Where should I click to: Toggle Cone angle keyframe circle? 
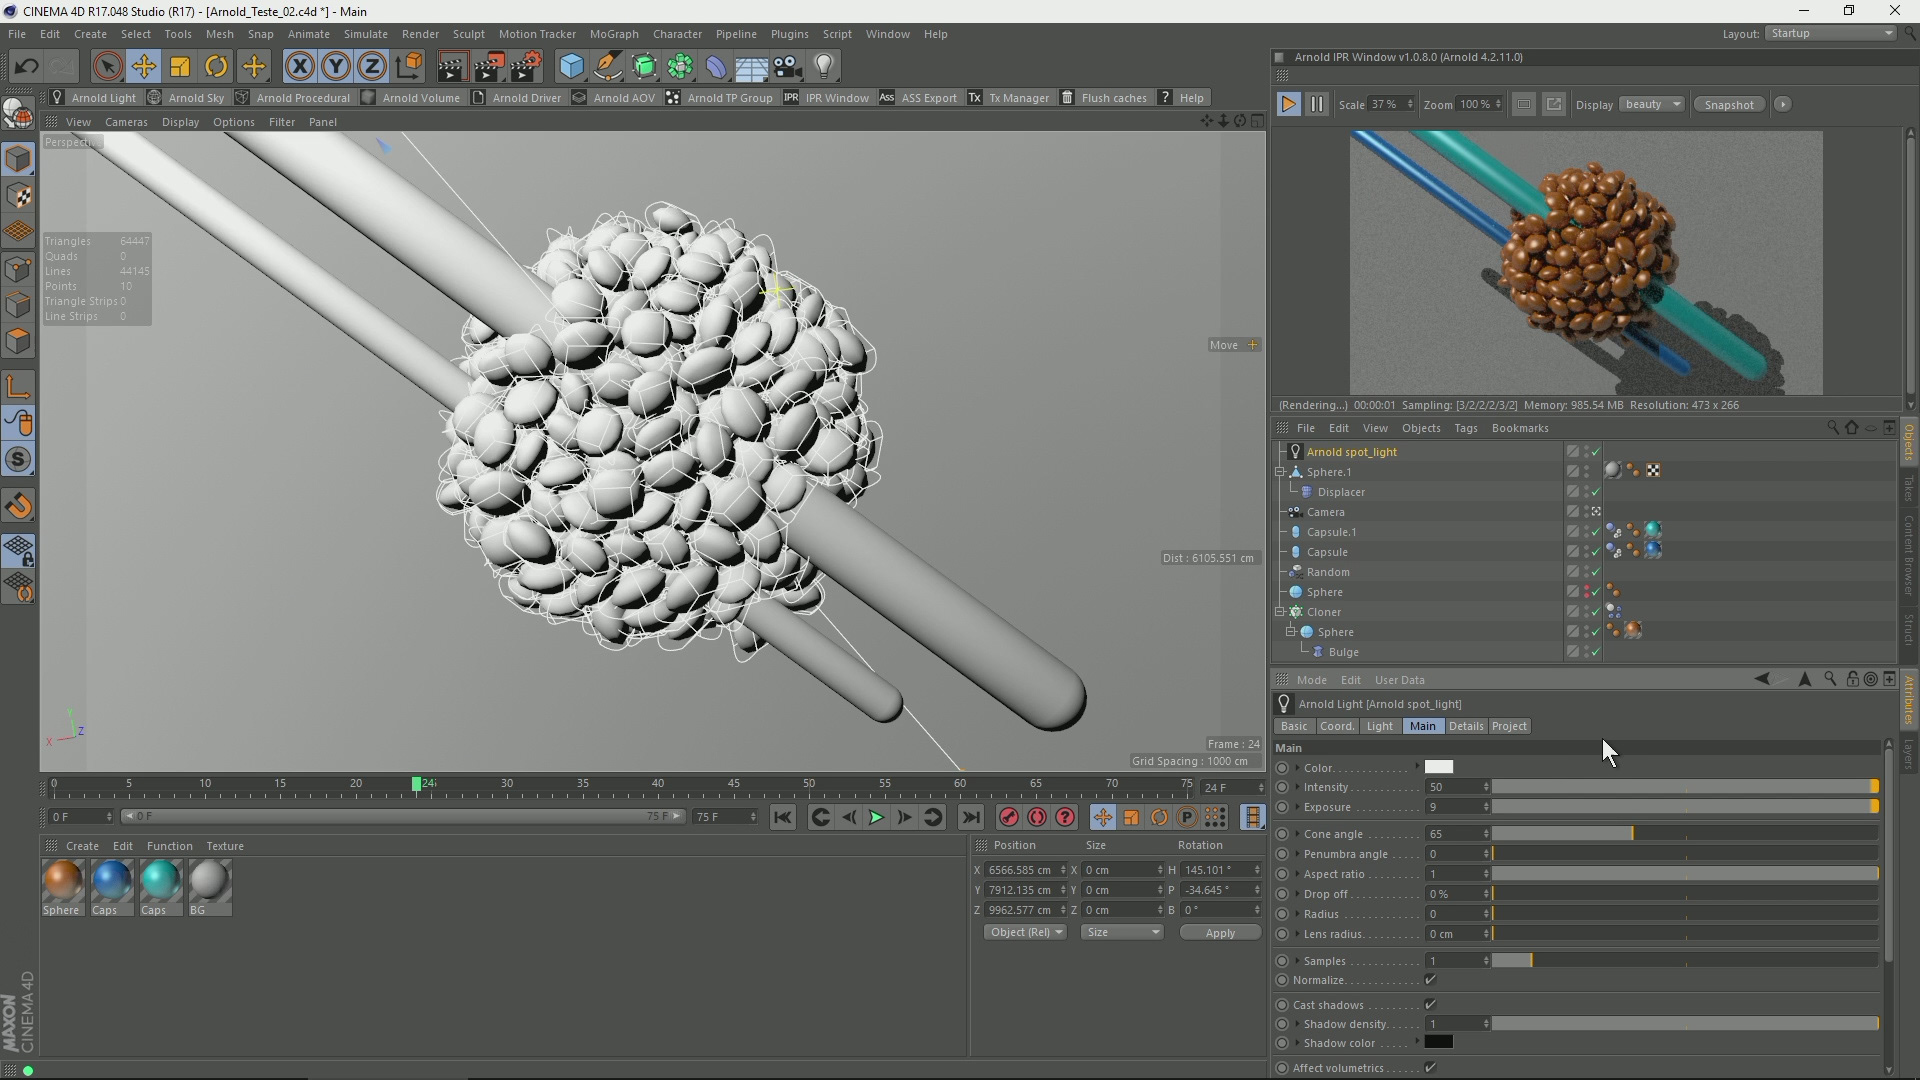1282,834
